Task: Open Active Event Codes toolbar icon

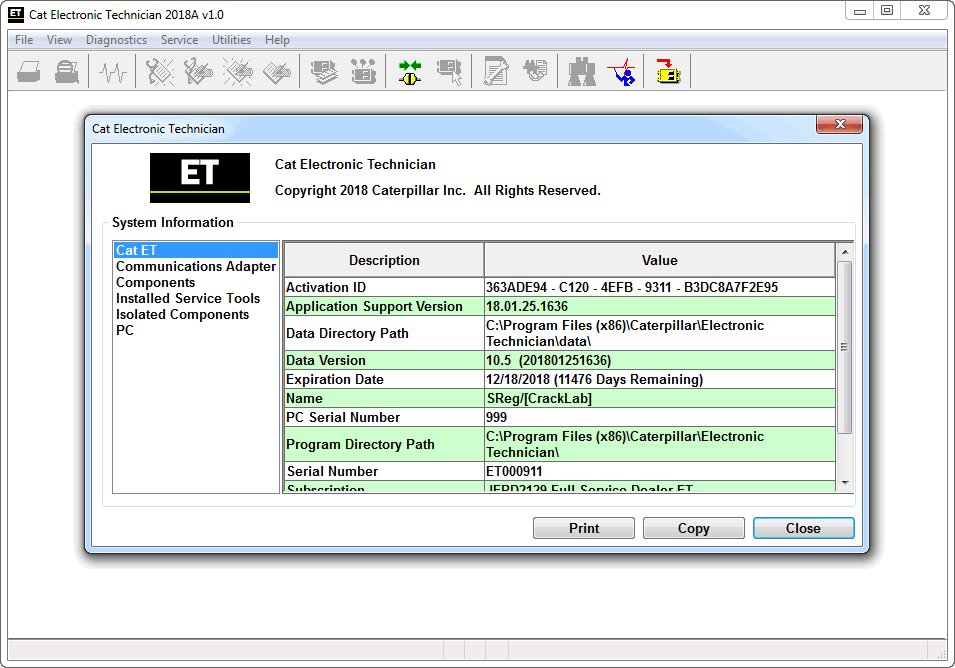Action: pyautogui.click(x=238, y=72)
